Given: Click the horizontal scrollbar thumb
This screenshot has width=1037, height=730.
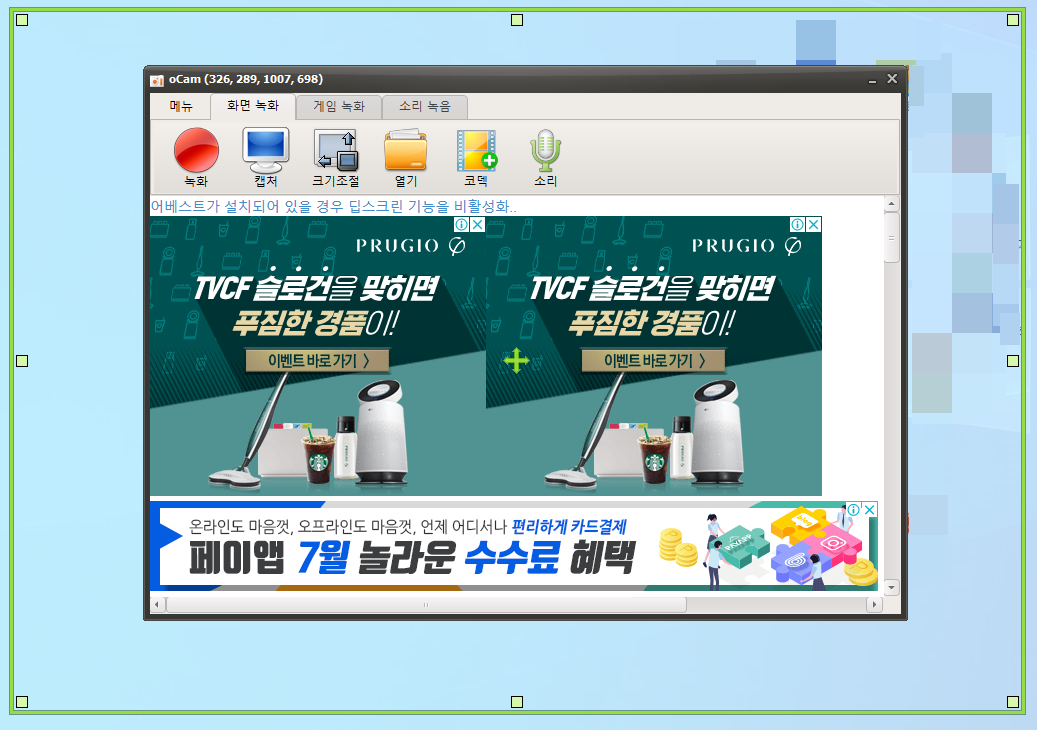Looking at the screenshot, I should (426, 604).
